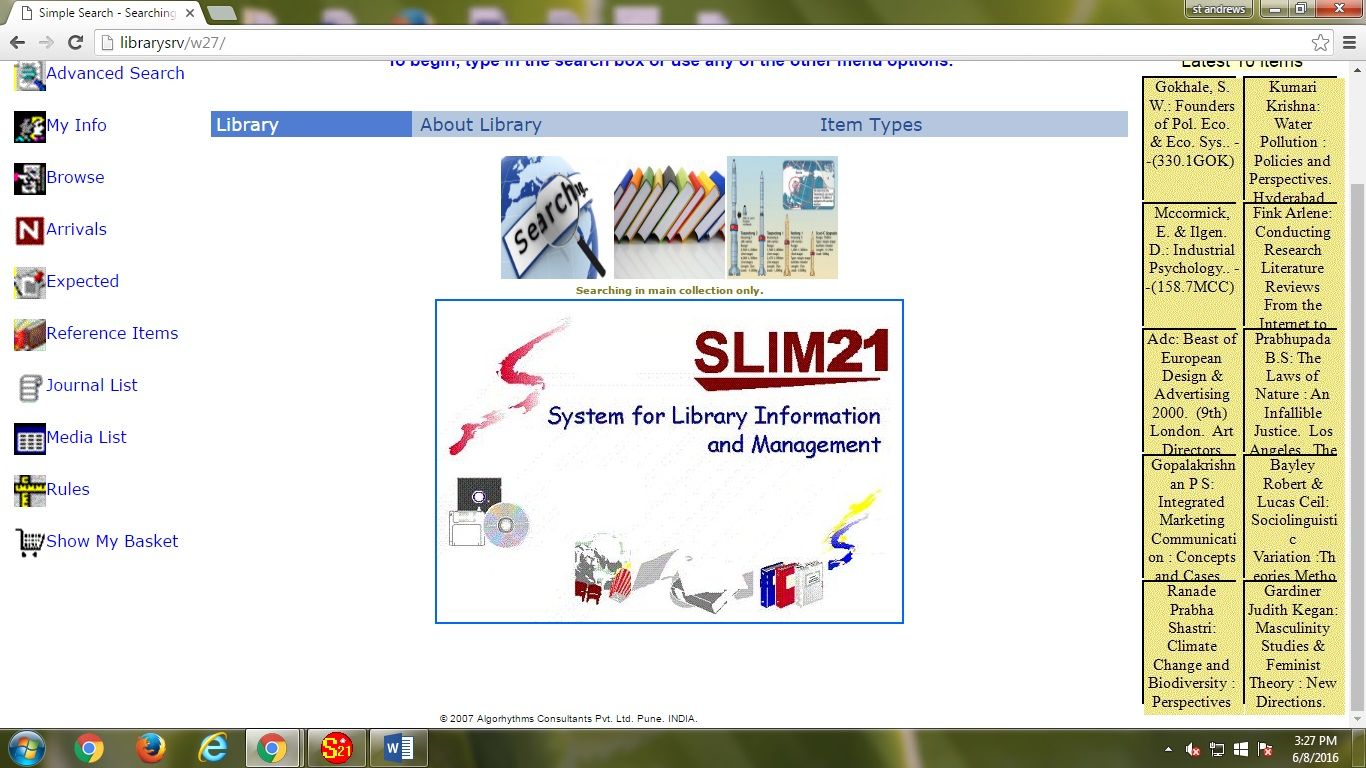Click the colorful books thumbnail
Image resolution: width=1366 pixels, height=768 pixels.
[x=669, y=217]
